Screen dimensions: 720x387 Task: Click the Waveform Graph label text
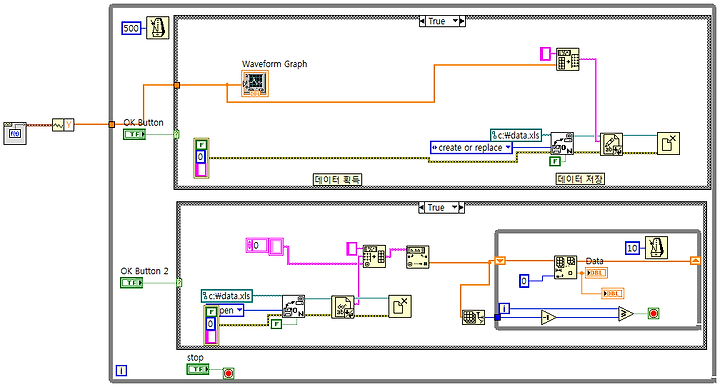point(275,64)
